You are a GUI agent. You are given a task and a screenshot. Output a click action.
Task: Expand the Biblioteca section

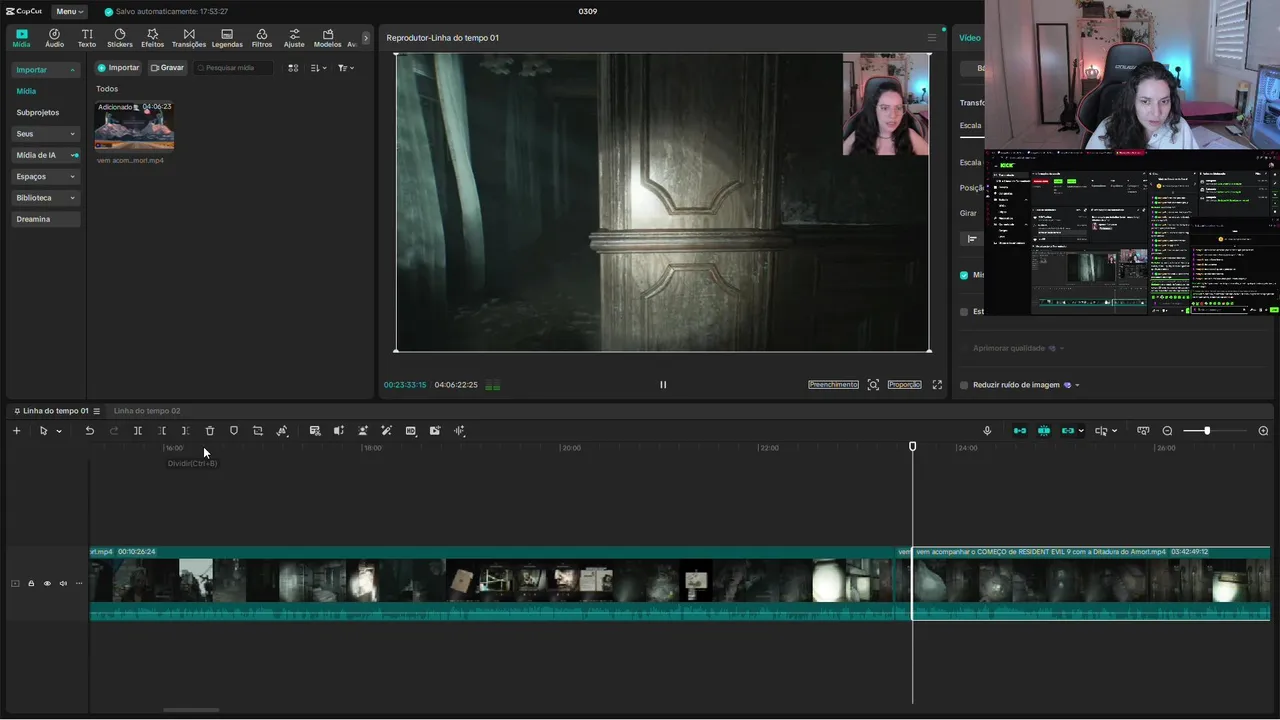[45, 198]
